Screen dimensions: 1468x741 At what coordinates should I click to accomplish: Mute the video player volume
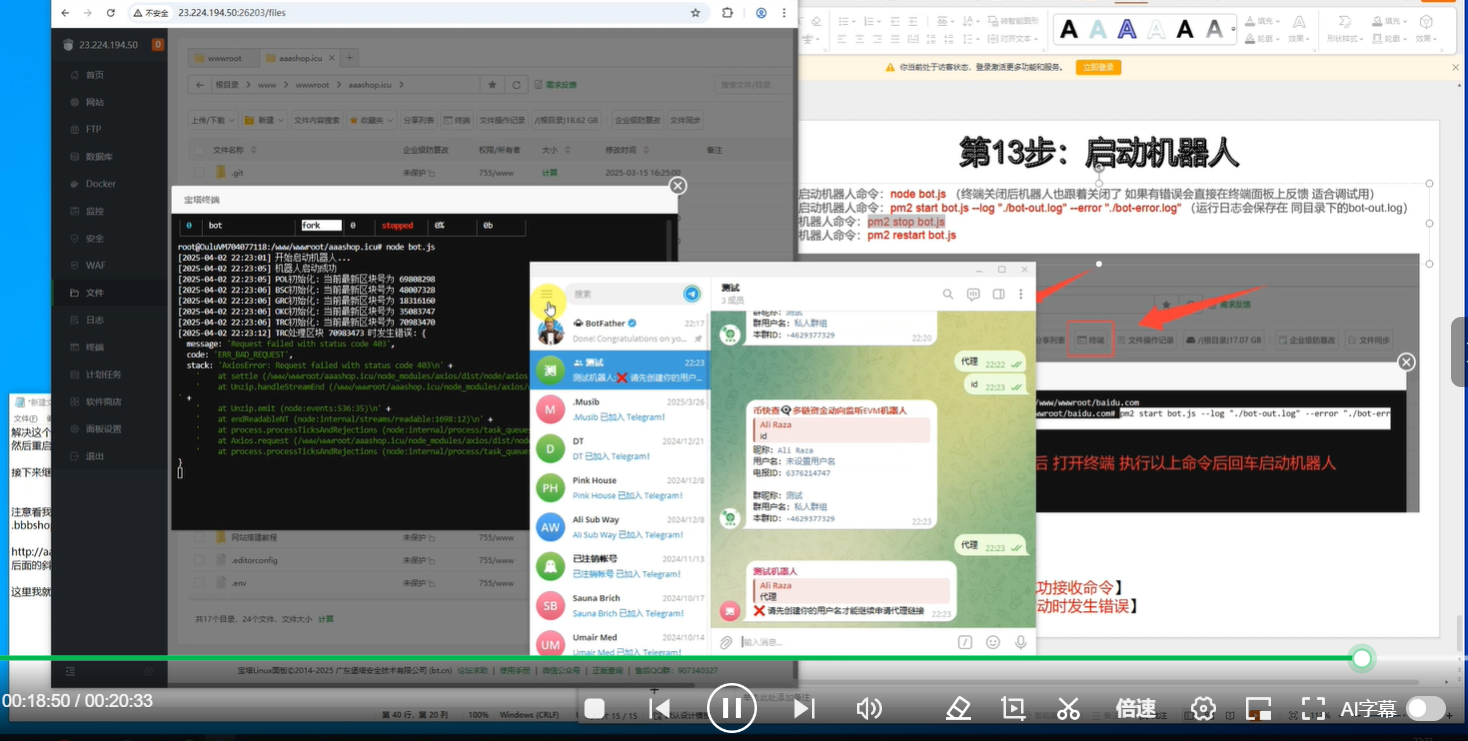869,709
